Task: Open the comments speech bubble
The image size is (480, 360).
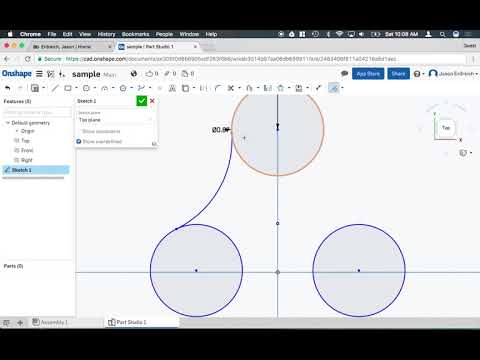Action: click(345, 73)
